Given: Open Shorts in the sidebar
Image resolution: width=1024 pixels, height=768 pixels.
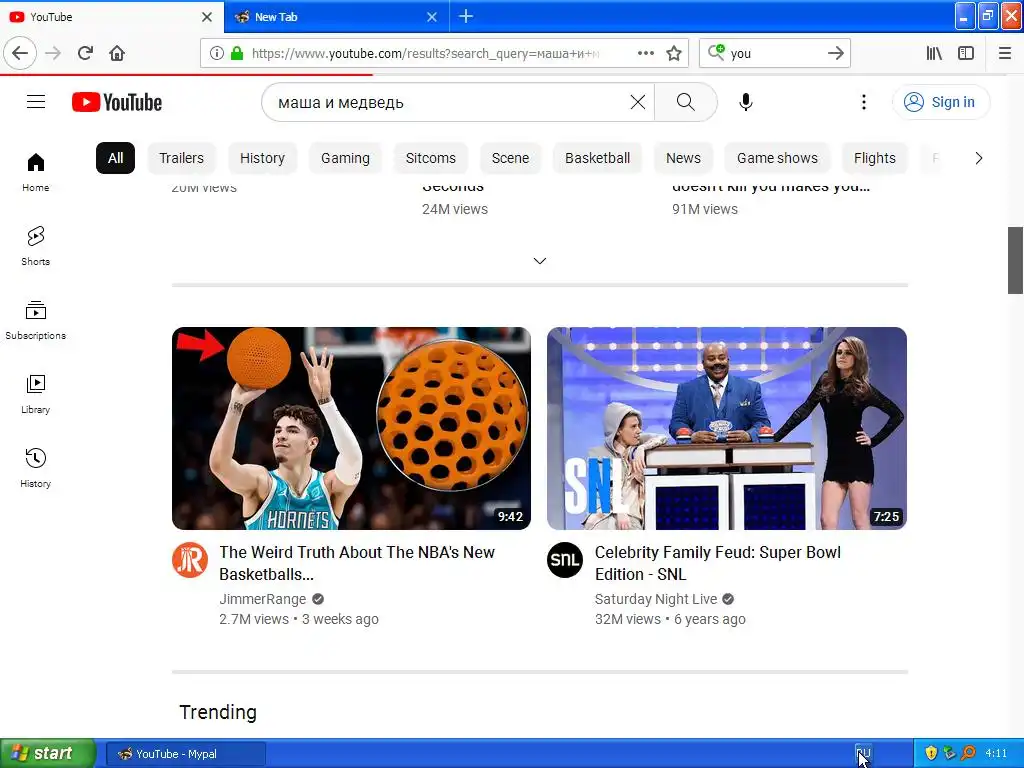Looking at the screenshot, I should click(35, 246).
